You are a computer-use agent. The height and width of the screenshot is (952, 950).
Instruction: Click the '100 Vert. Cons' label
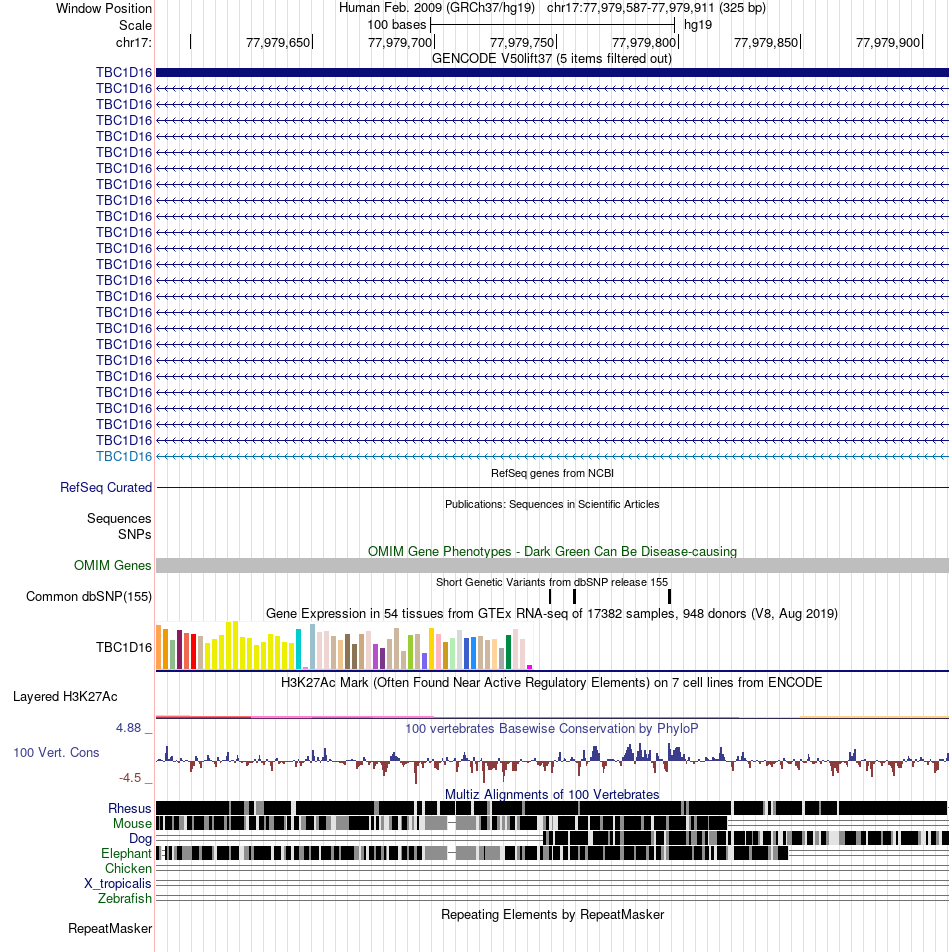pyautogui.click(x=56, y=752)
